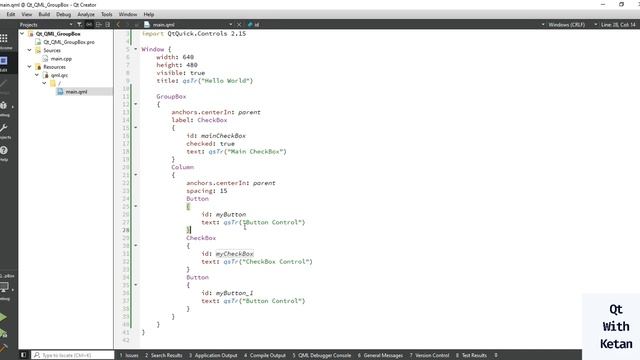Screen dimensions: 640x360
Task: Select Qt_QML_GroupBox.pro in project tree
Action: click(x=69, y=42)
